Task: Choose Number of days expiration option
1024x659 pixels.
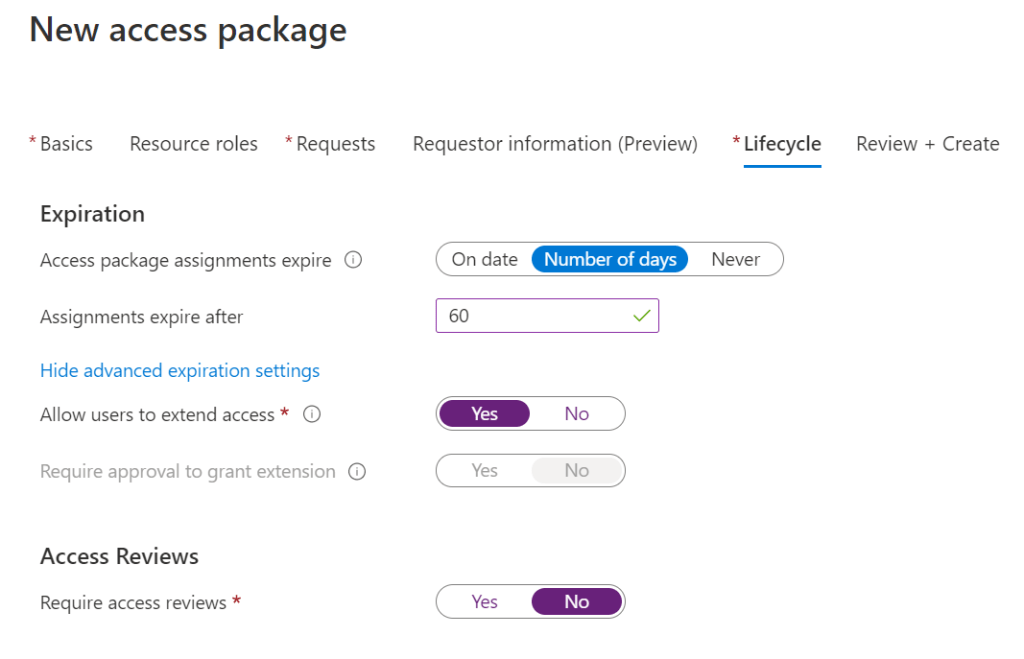Action: tap(610, 260)
